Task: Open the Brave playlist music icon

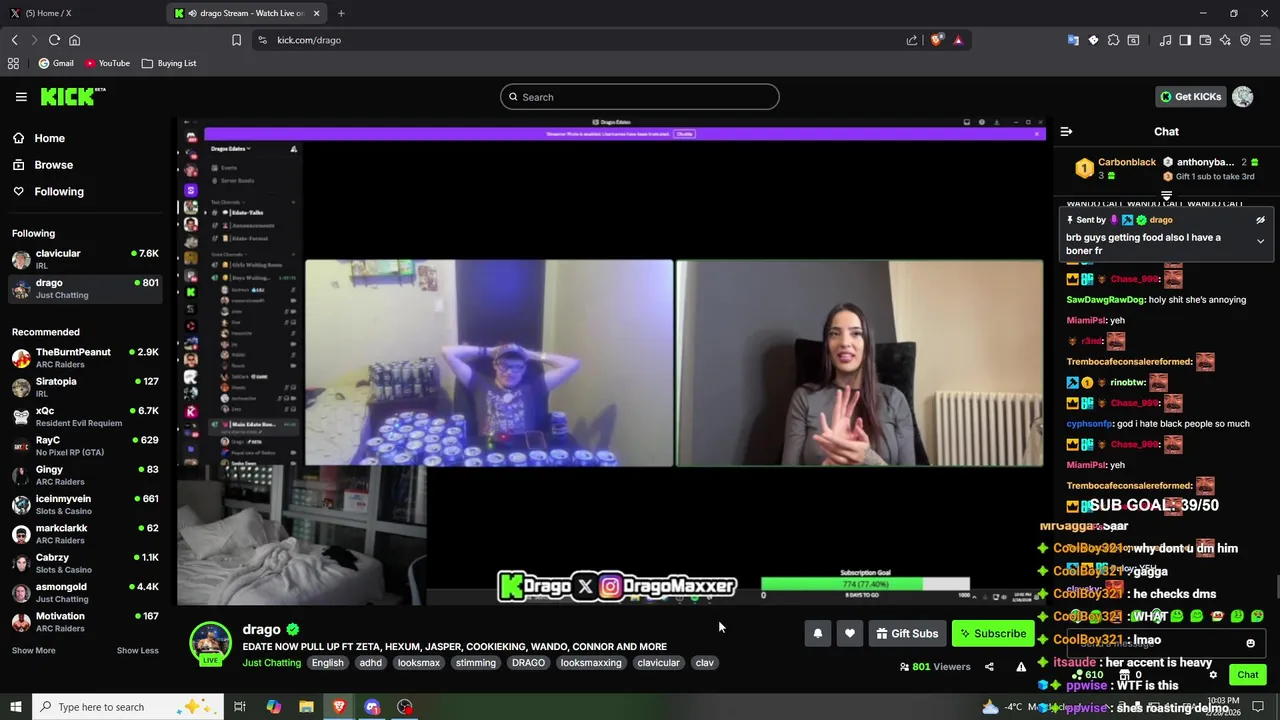Action: 1165,40
